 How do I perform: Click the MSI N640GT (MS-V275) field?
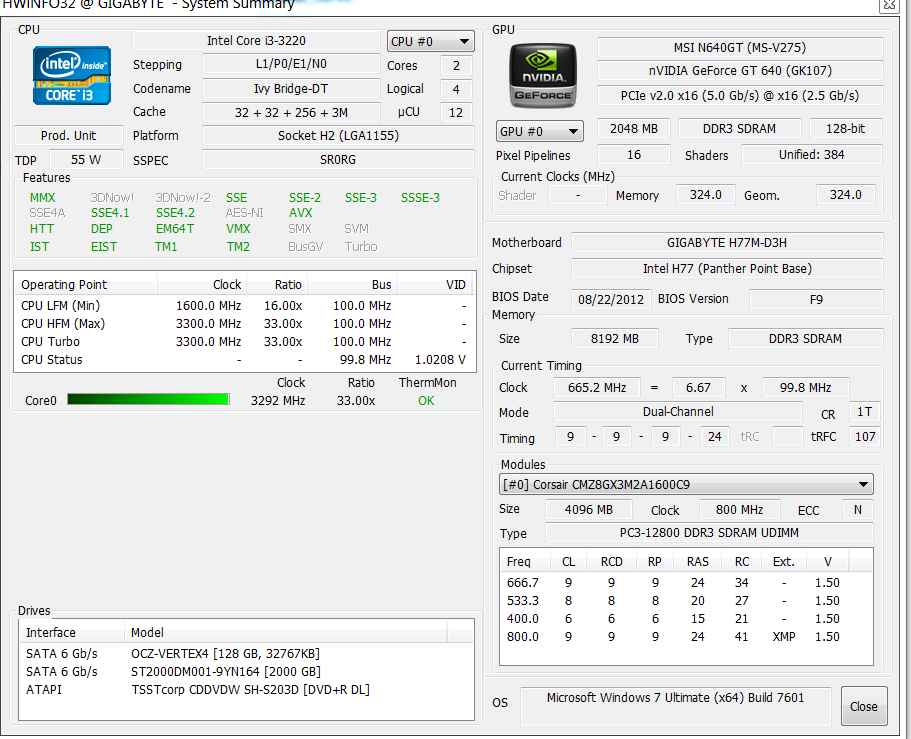tap(740, 48)
